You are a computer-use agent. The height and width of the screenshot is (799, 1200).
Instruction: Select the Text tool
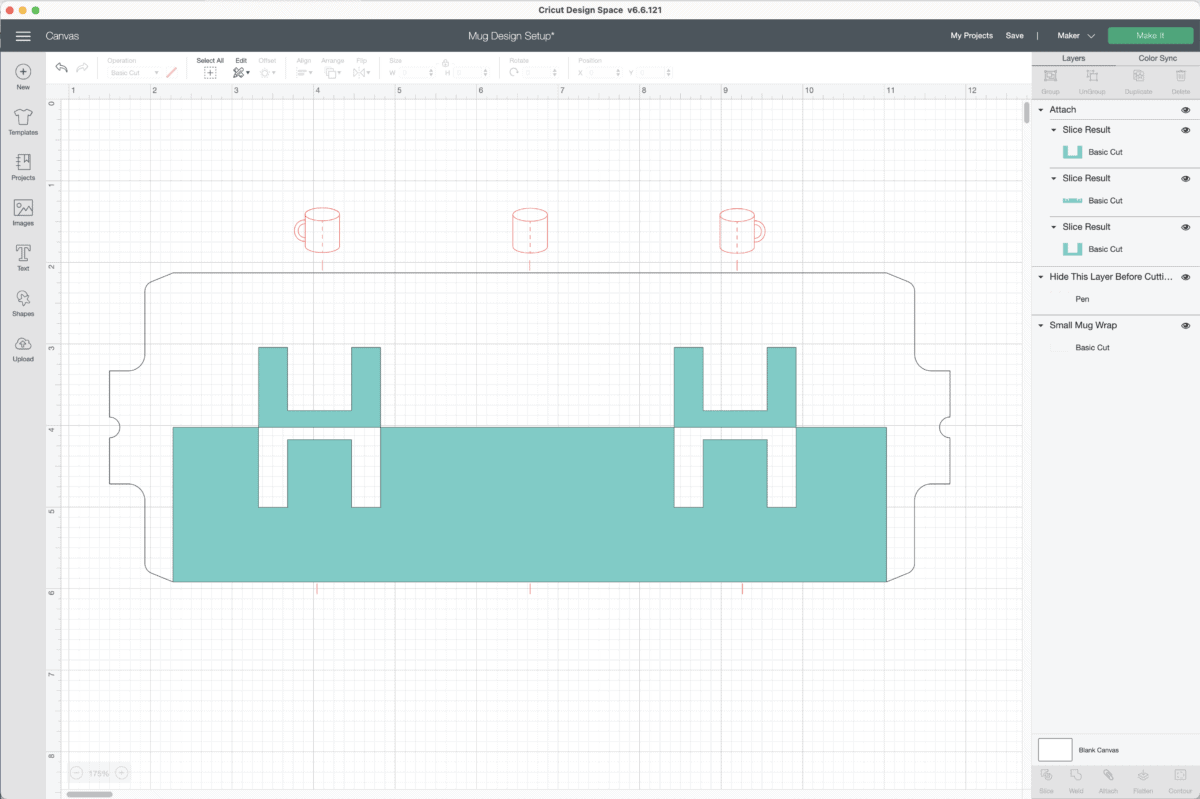pyautogui.click(x=23, y=255)
